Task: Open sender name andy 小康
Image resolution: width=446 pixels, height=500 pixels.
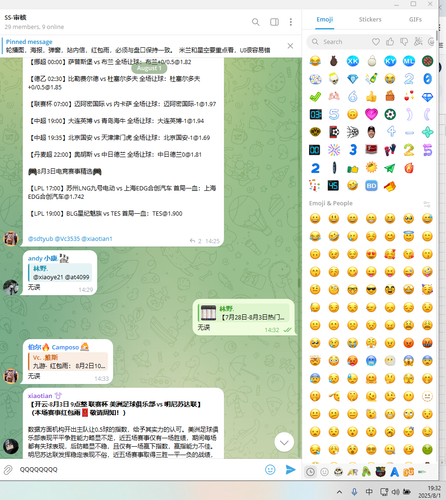Action: click(43, 258)
